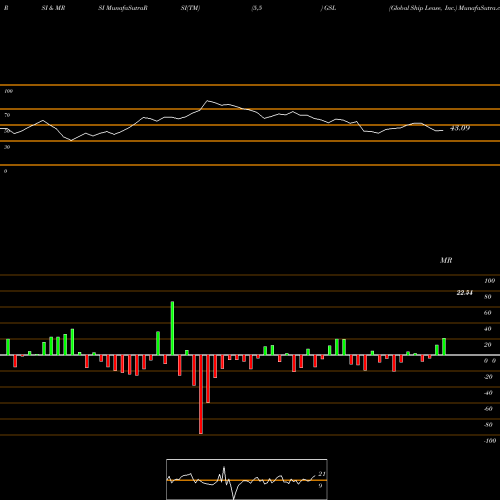Click the RSI axis label 30
The image size is (500, 500).
7,147
